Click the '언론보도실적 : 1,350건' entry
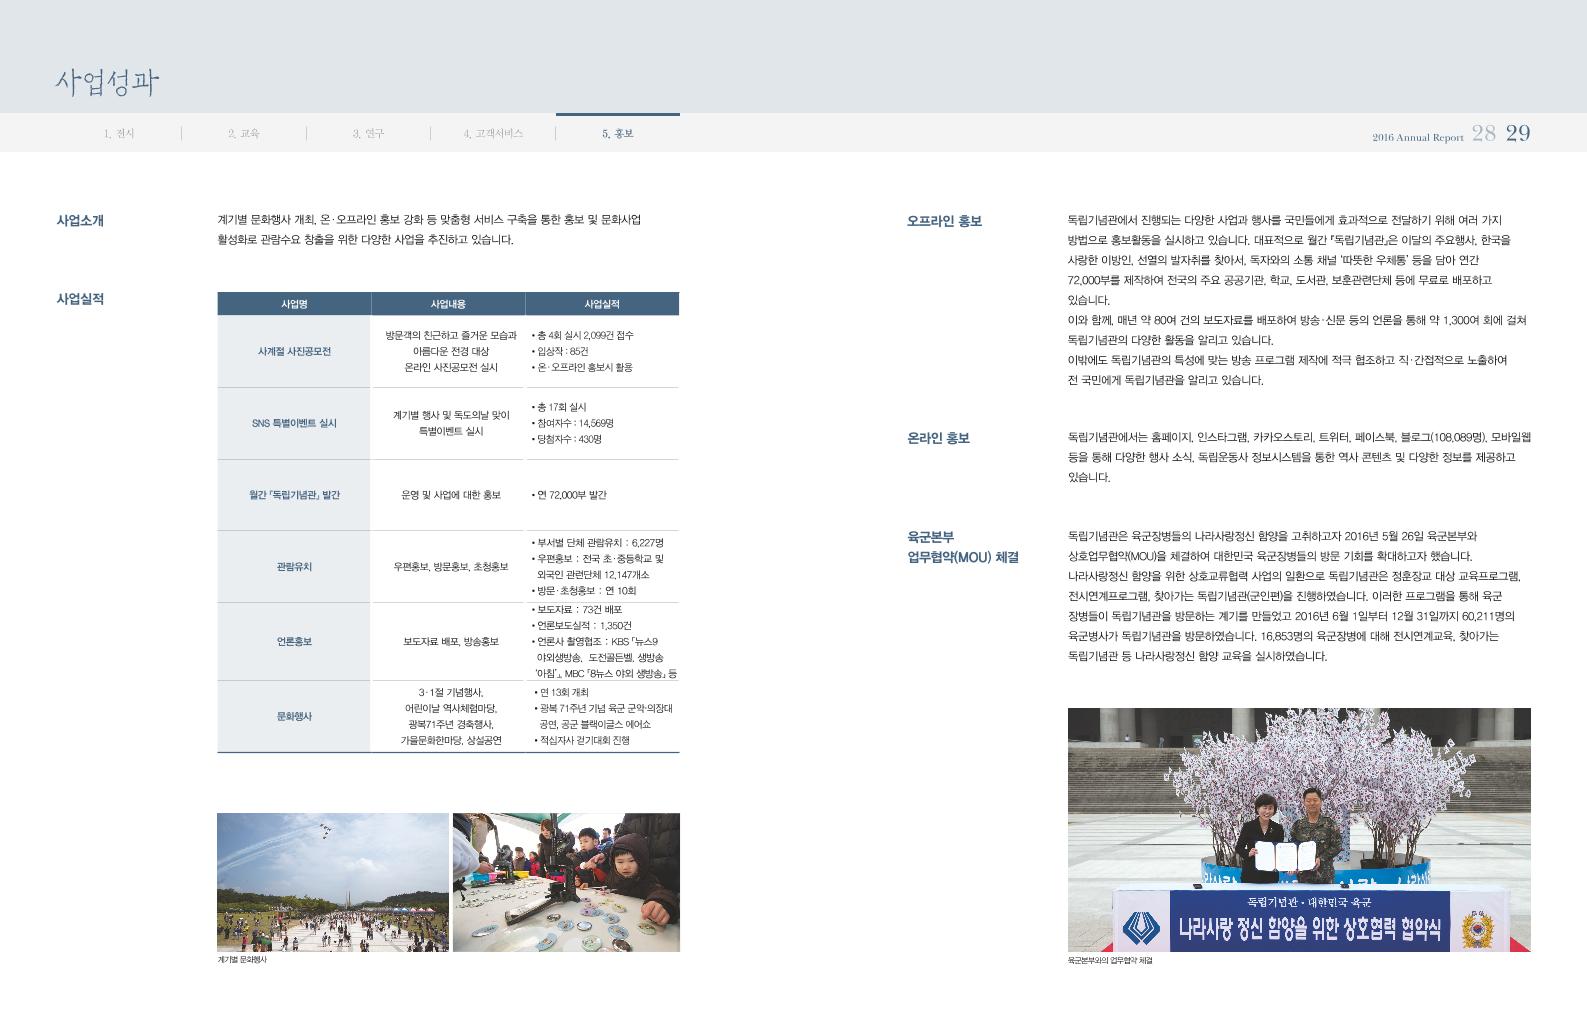The width and height of the screenshot is (1587, 1020). (x=582, y=626)
